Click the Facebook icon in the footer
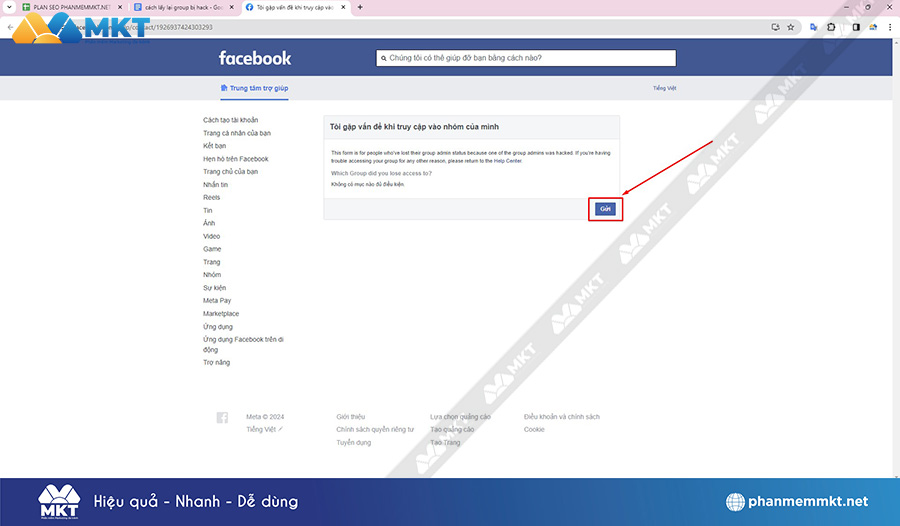 (x=222, y=417)
